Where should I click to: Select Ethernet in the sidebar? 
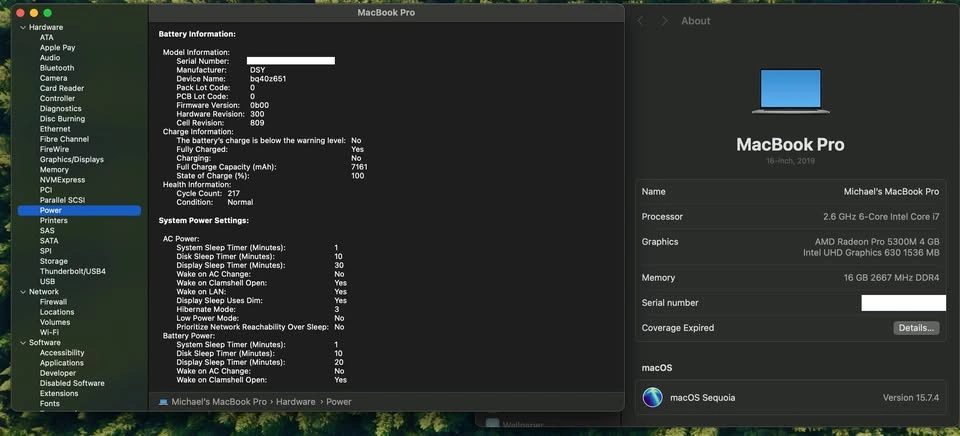point(55,129)
